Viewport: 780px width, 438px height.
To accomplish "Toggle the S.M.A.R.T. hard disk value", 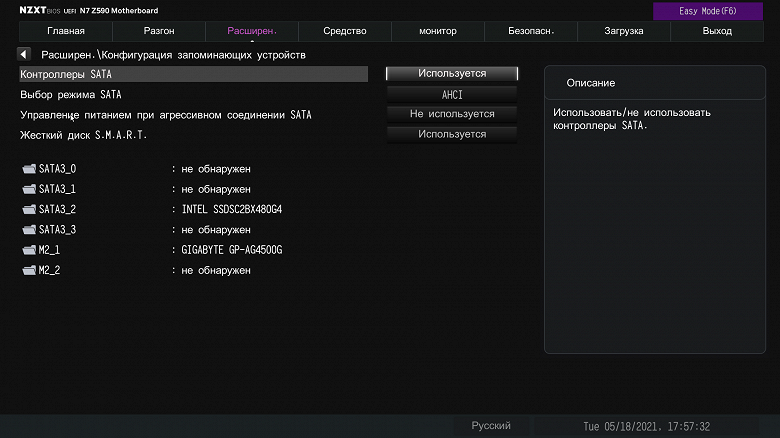I will pos(452,134).
